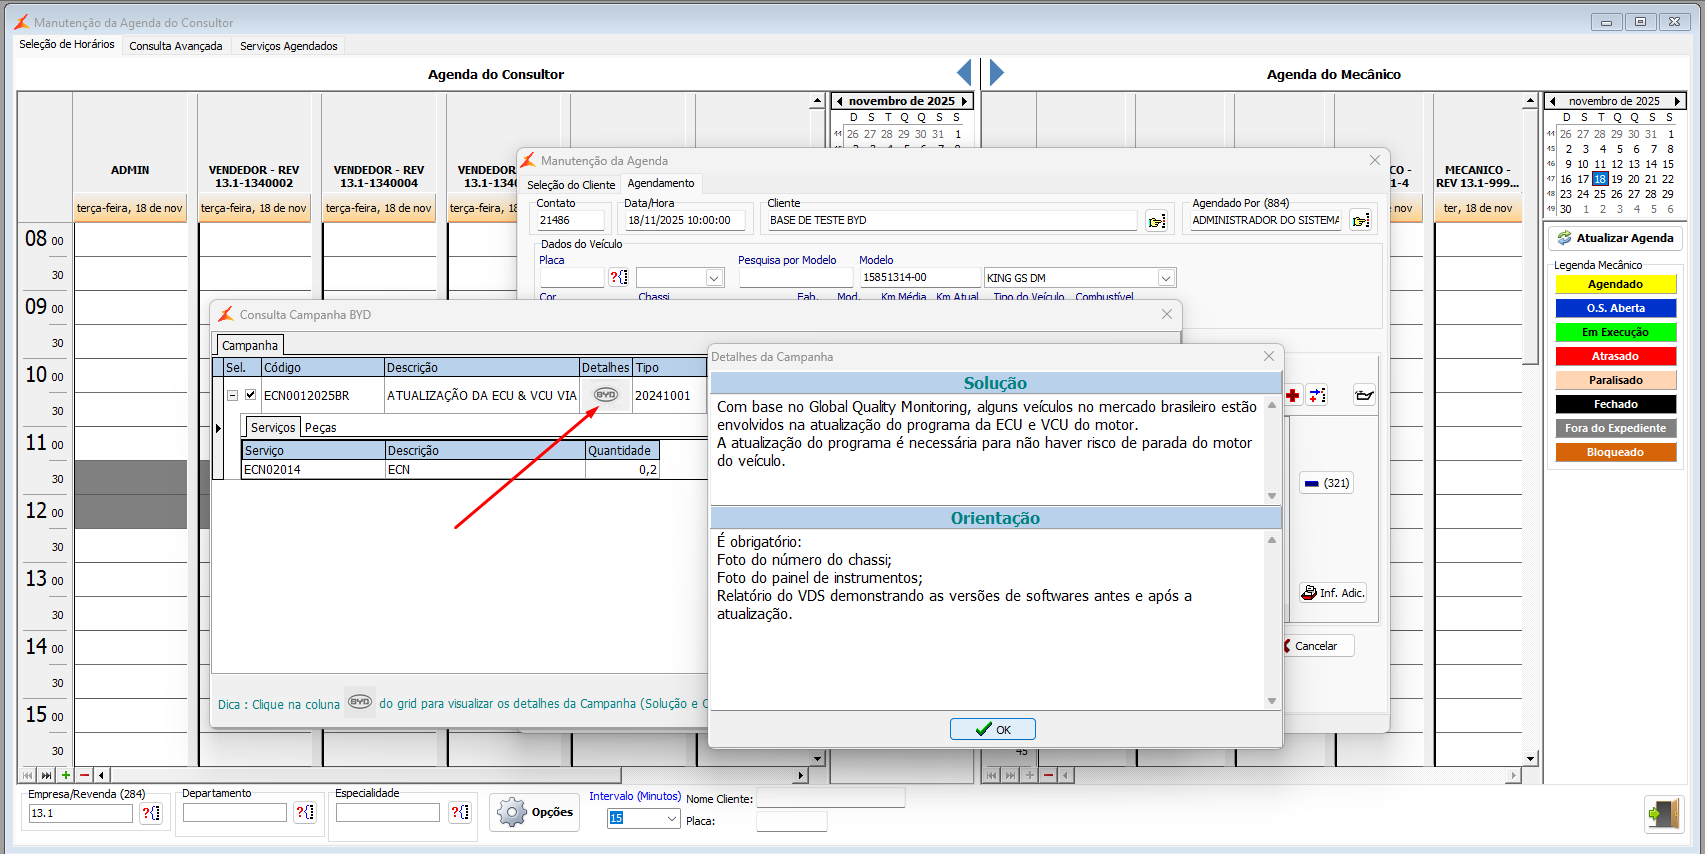
Task: Click the red minus in mechanic agenda navigator
Action: [1048, 775]
